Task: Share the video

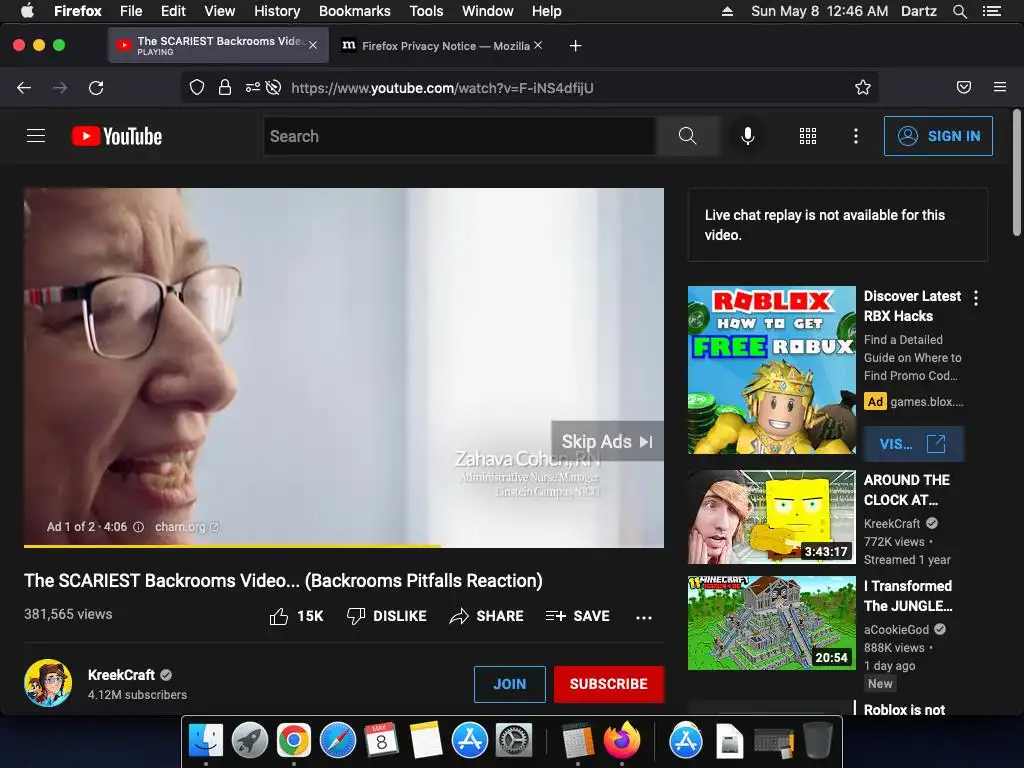Action: click(487, 616)
